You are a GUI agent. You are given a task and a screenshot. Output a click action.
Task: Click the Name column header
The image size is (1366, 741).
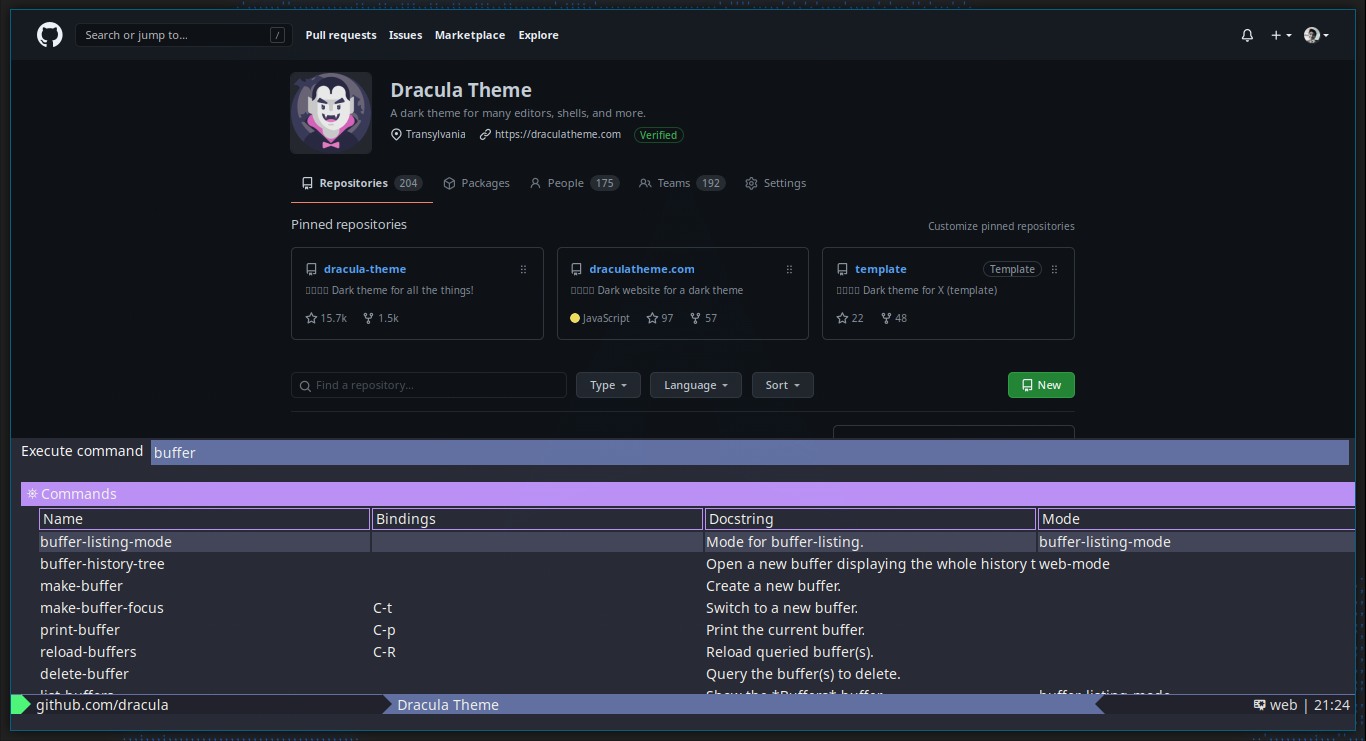(x=205, y=519)
